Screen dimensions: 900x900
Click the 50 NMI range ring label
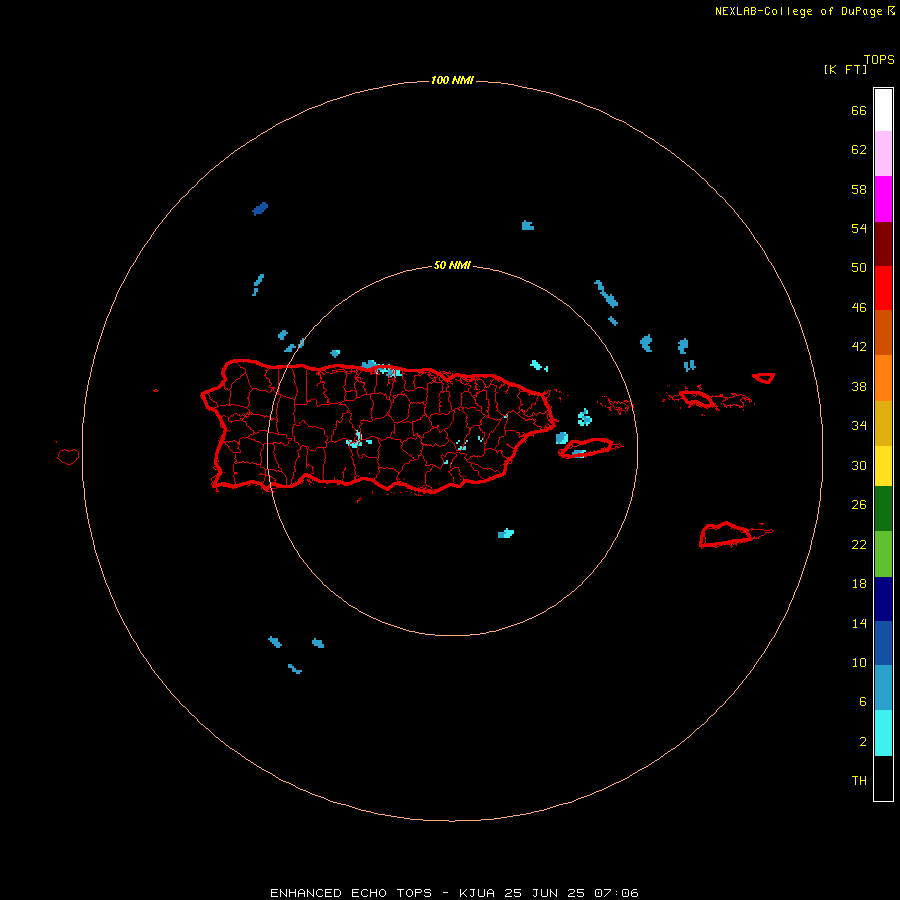(x=452, y=265)
